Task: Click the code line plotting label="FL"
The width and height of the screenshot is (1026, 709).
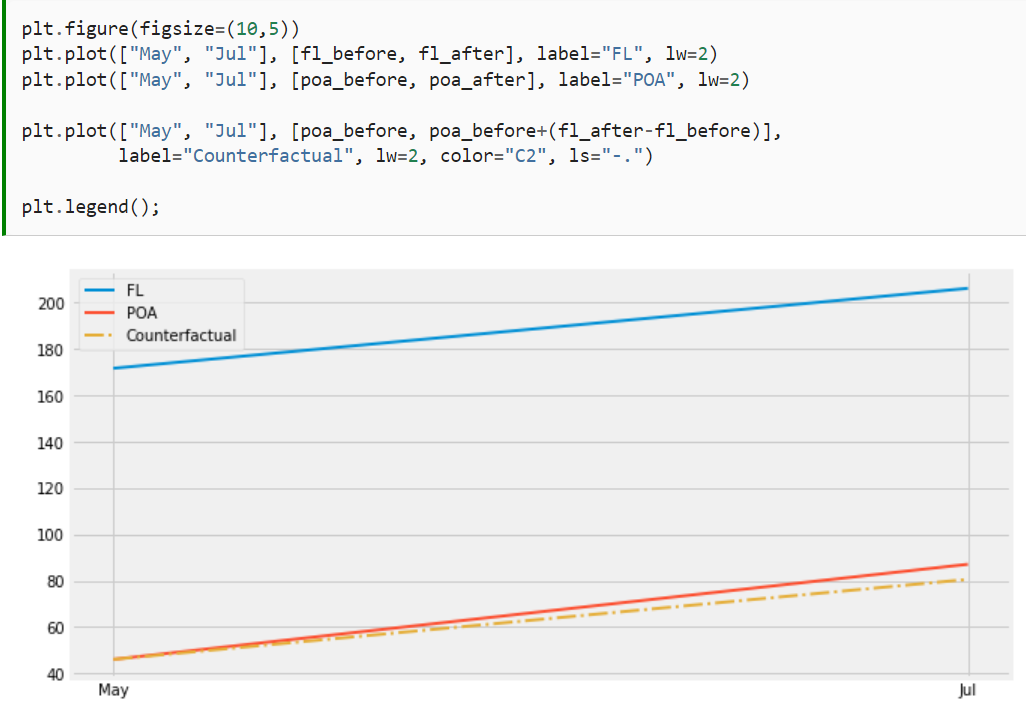Action: tap(370, 54)
